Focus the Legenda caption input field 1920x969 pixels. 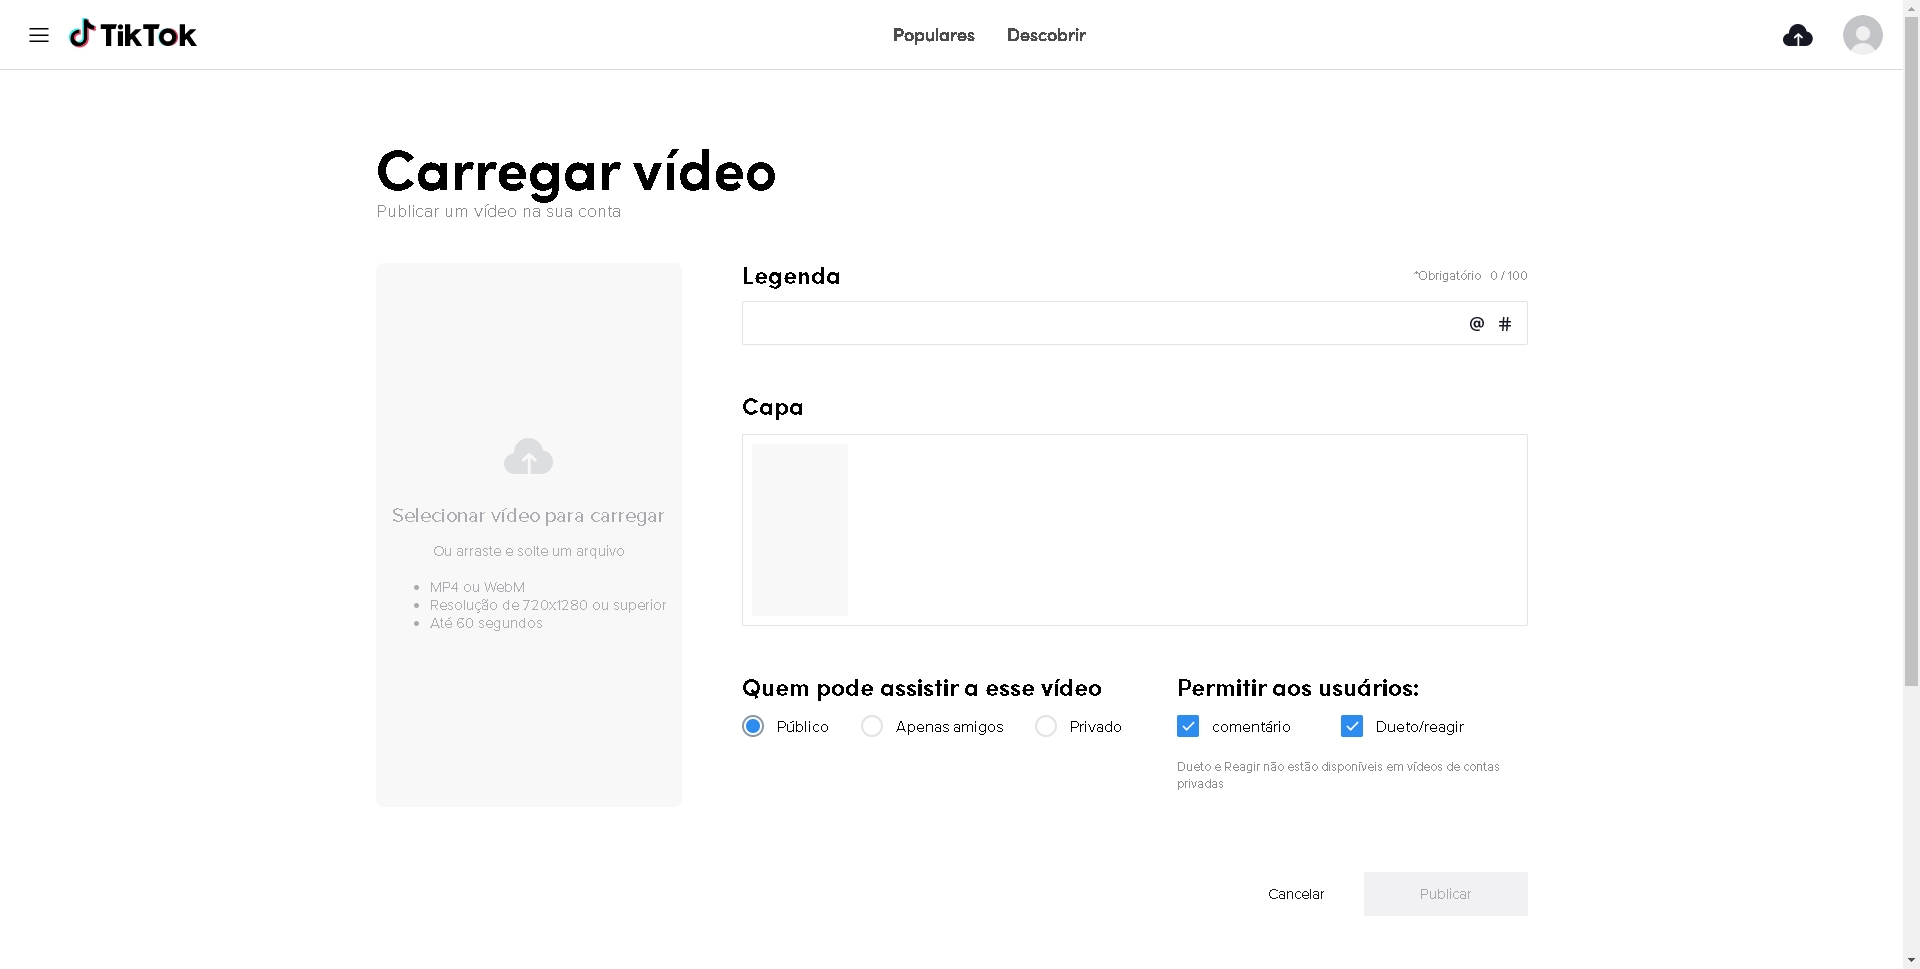1134,323
